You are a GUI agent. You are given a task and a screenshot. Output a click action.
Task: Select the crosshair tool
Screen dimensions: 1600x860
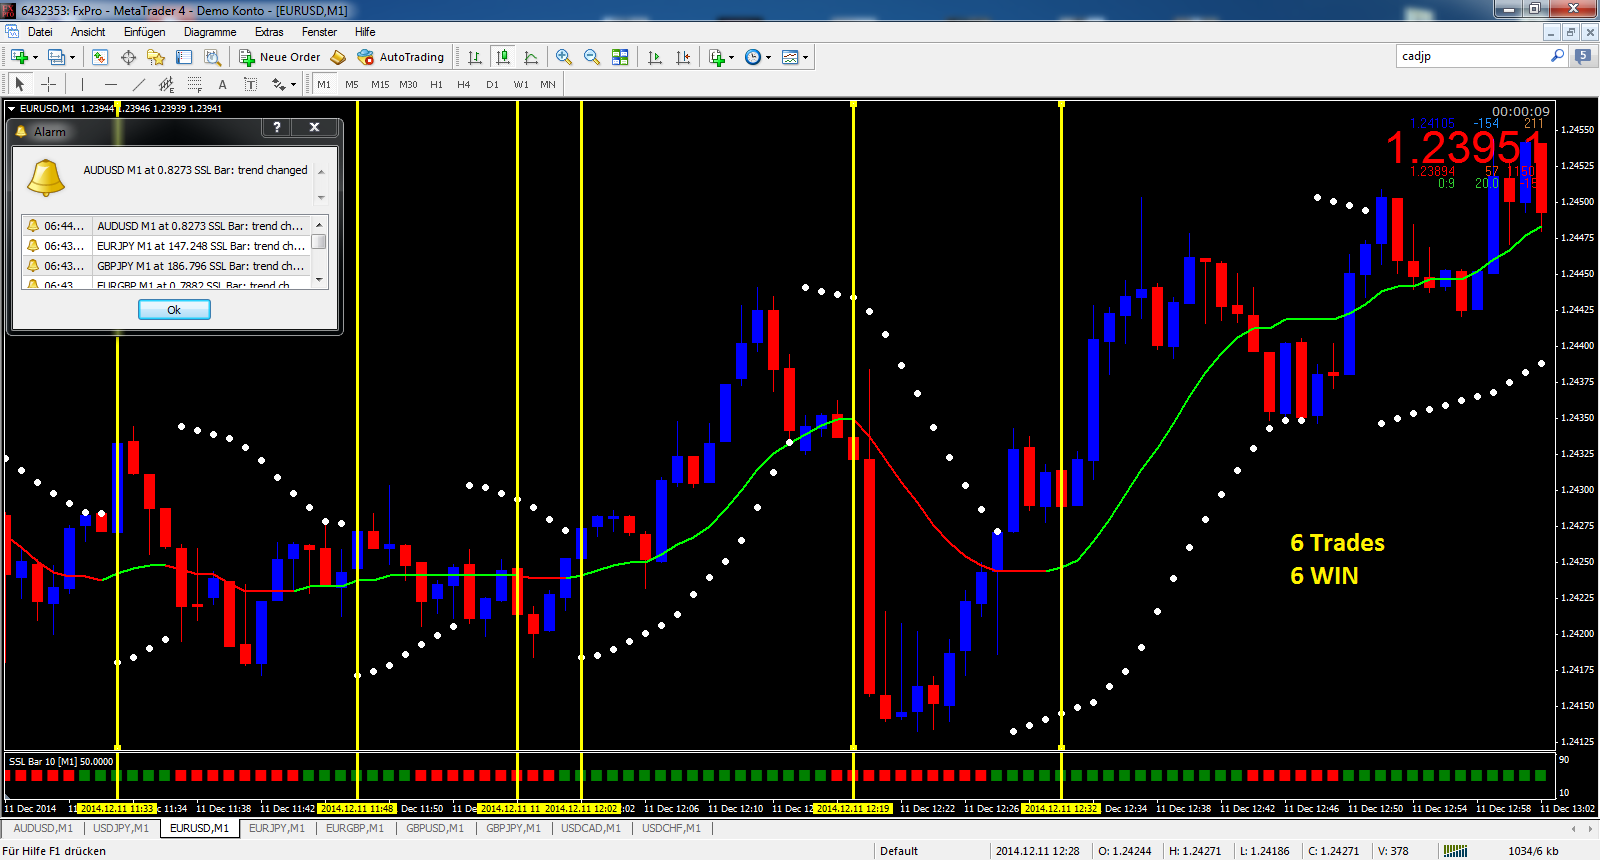pyautogui.click(x=48, y=84)
